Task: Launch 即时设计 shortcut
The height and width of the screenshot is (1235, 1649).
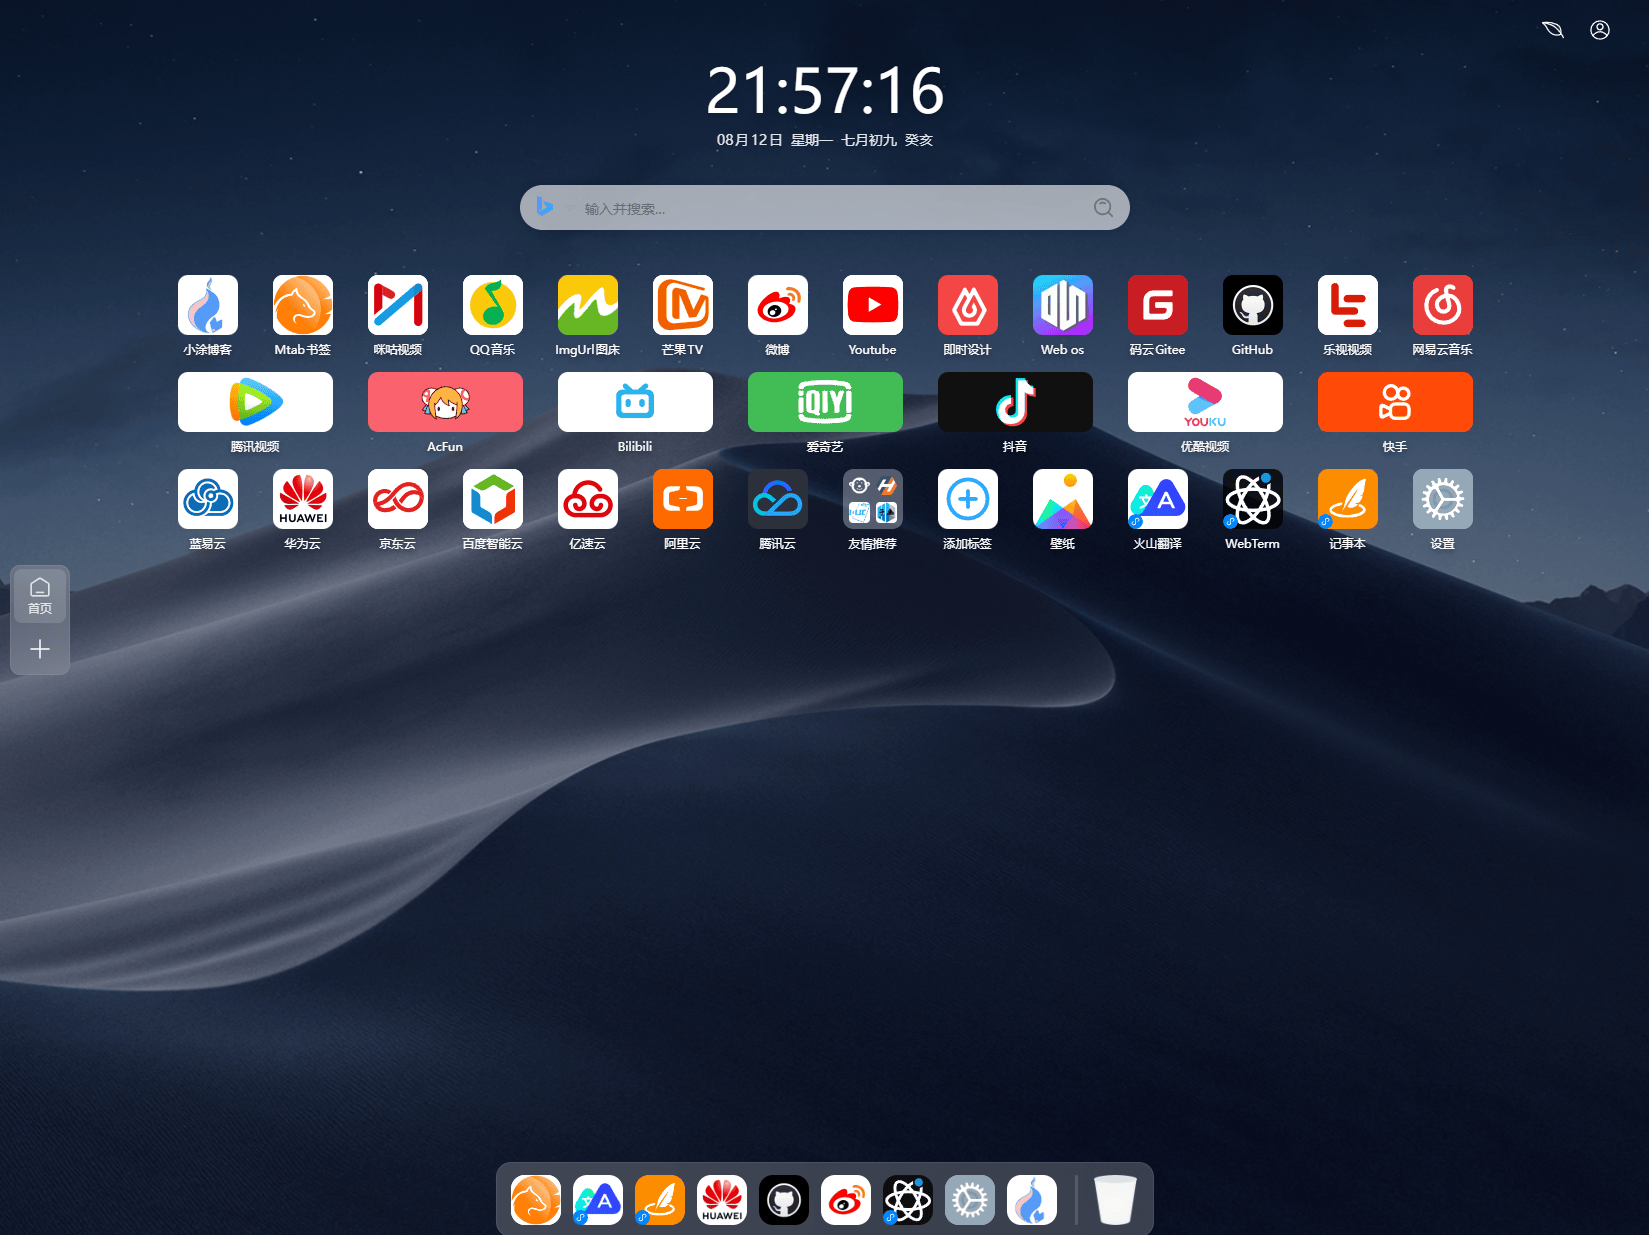Action: pos(968,305)
